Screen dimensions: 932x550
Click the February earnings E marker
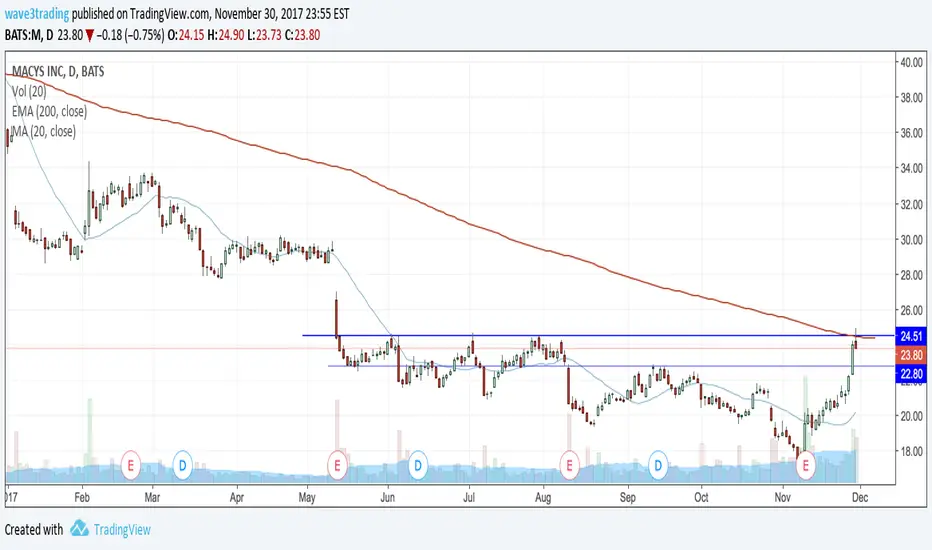[x=131, y=466]
